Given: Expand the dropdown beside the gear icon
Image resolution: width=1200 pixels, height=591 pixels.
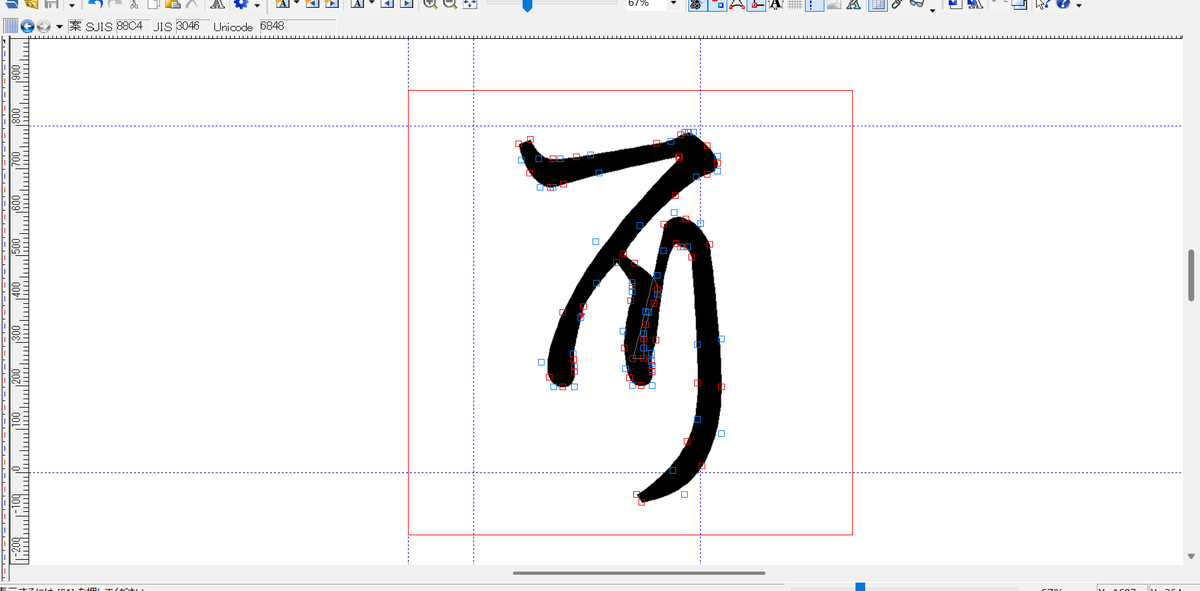Looking at the screenshot, I should point(257,5).
